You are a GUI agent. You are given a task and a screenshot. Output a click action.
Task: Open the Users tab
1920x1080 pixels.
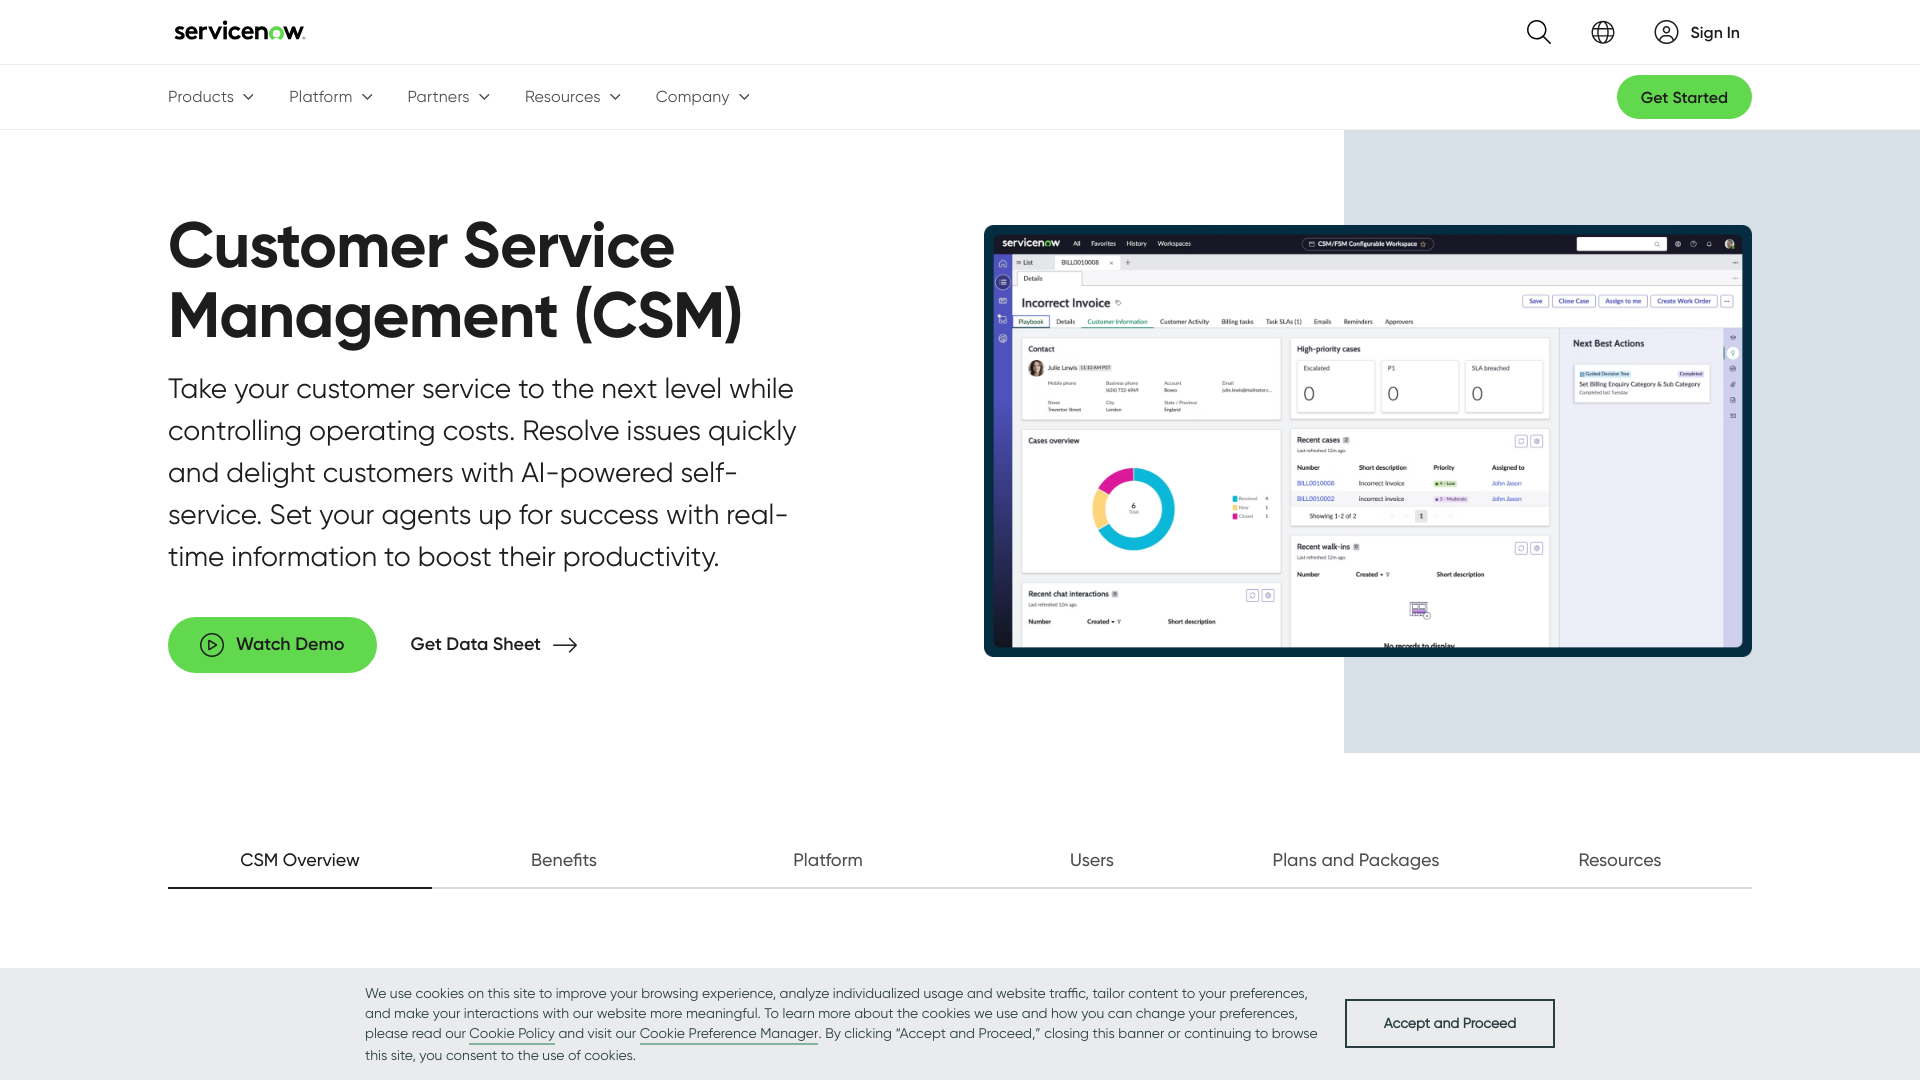[1092, 860]
